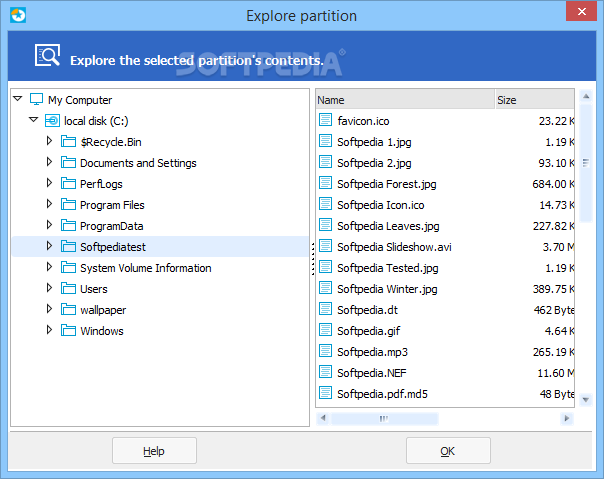Click the Softpedia Forest.jpg file icon

(x=325, y=183)
